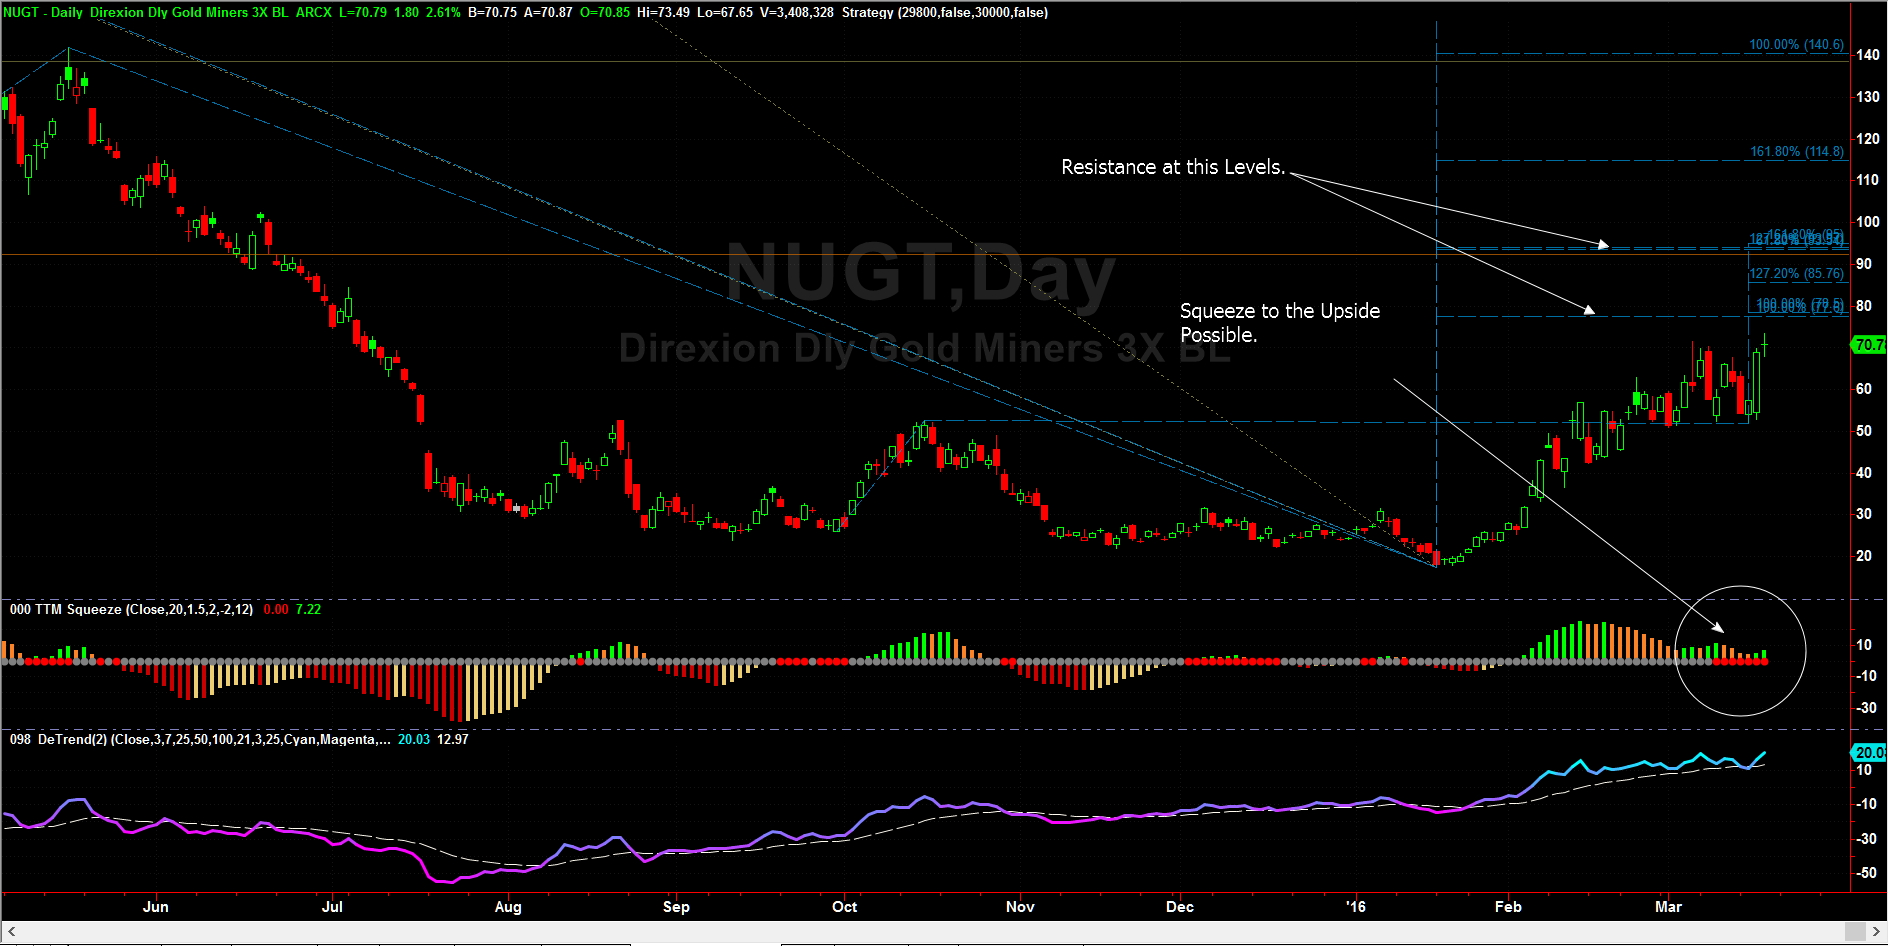Click the 161.80% (114.8) Fibonacci label
This screenshot has width=1888, height=946.
pos(1796,152)
